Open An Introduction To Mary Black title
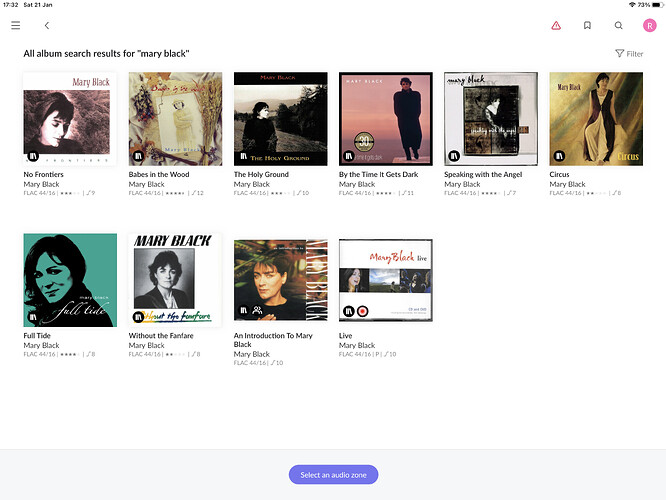The image size is (666, 500). 273,339
